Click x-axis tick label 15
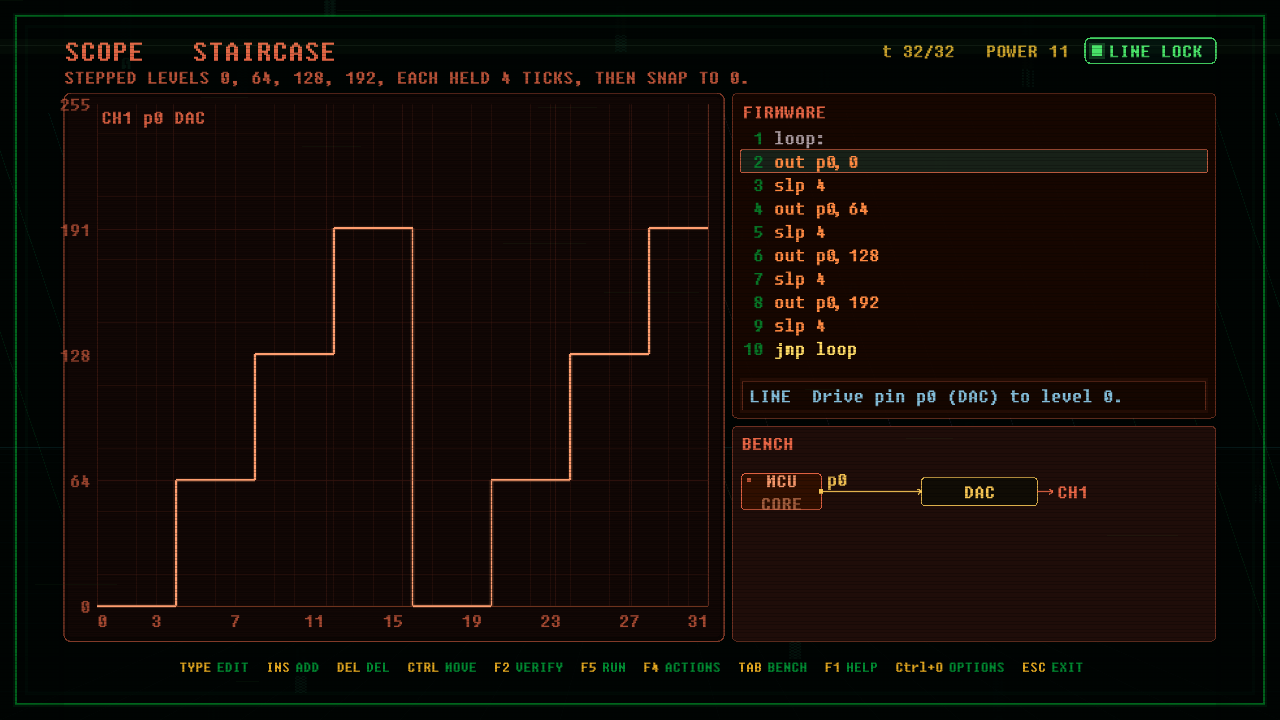This screenshot has height=720, width=1280. point(392,622)
